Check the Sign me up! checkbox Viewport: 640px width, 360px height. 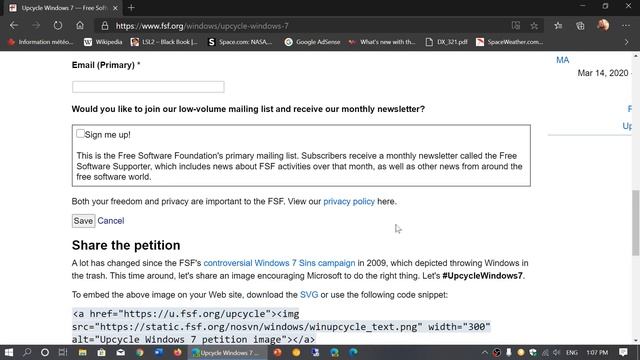coord(80,133)
